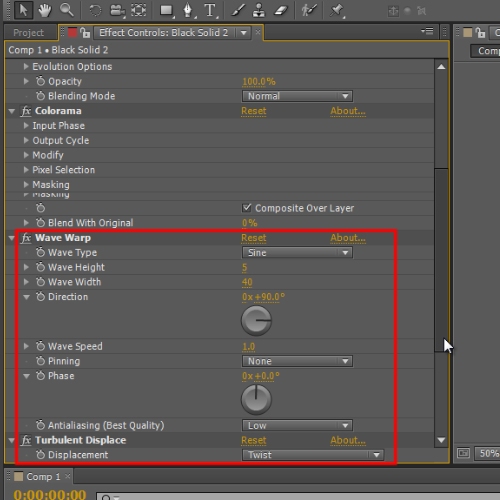Image resolution: width=500 pixels, height=500 pixels.
Task: Open About for Turbulent Displace
Action: [x=348, y=440]
